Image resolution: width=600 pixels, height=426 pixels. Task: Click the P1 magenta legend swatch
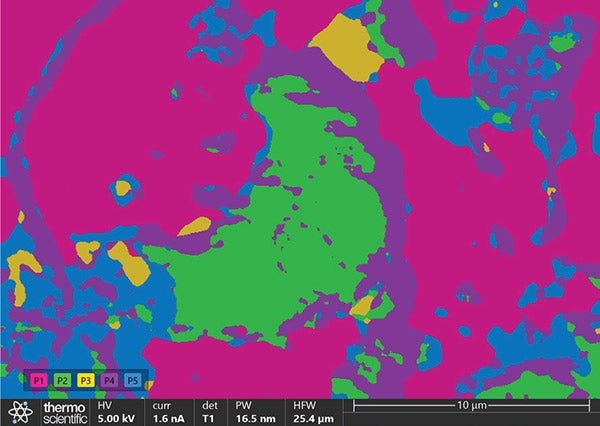(x=39, y=381)
